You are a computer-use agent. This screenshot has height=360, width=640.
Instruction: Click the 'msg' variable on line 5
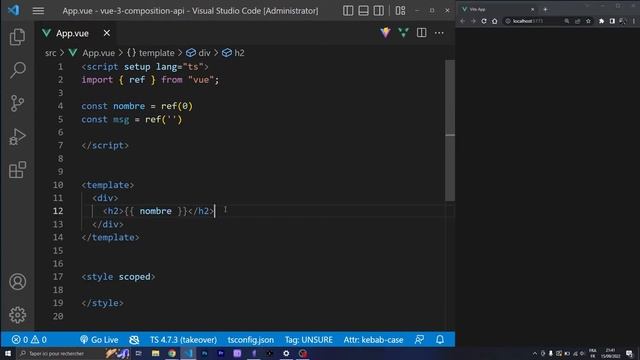121,120
